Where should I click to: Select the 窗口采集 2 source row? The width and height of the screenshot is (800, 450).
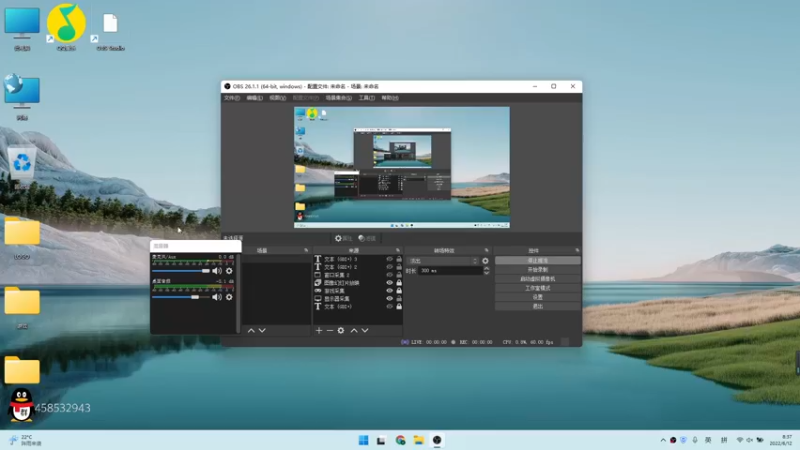(358, 275)
